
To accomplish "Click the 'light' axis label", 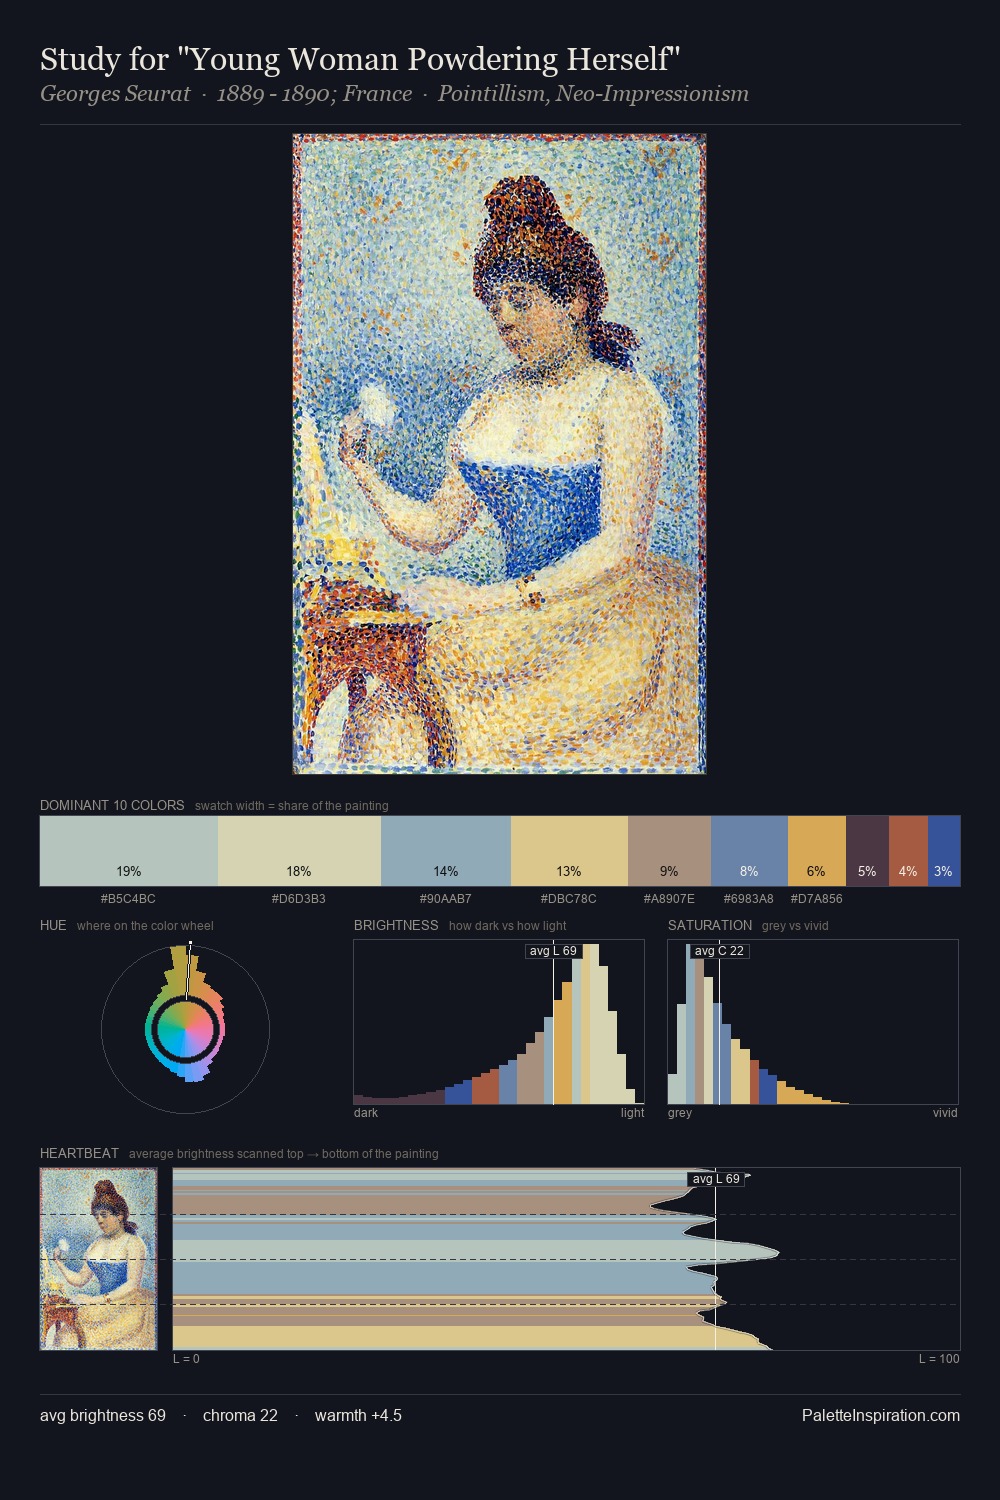I will 633,1113.
